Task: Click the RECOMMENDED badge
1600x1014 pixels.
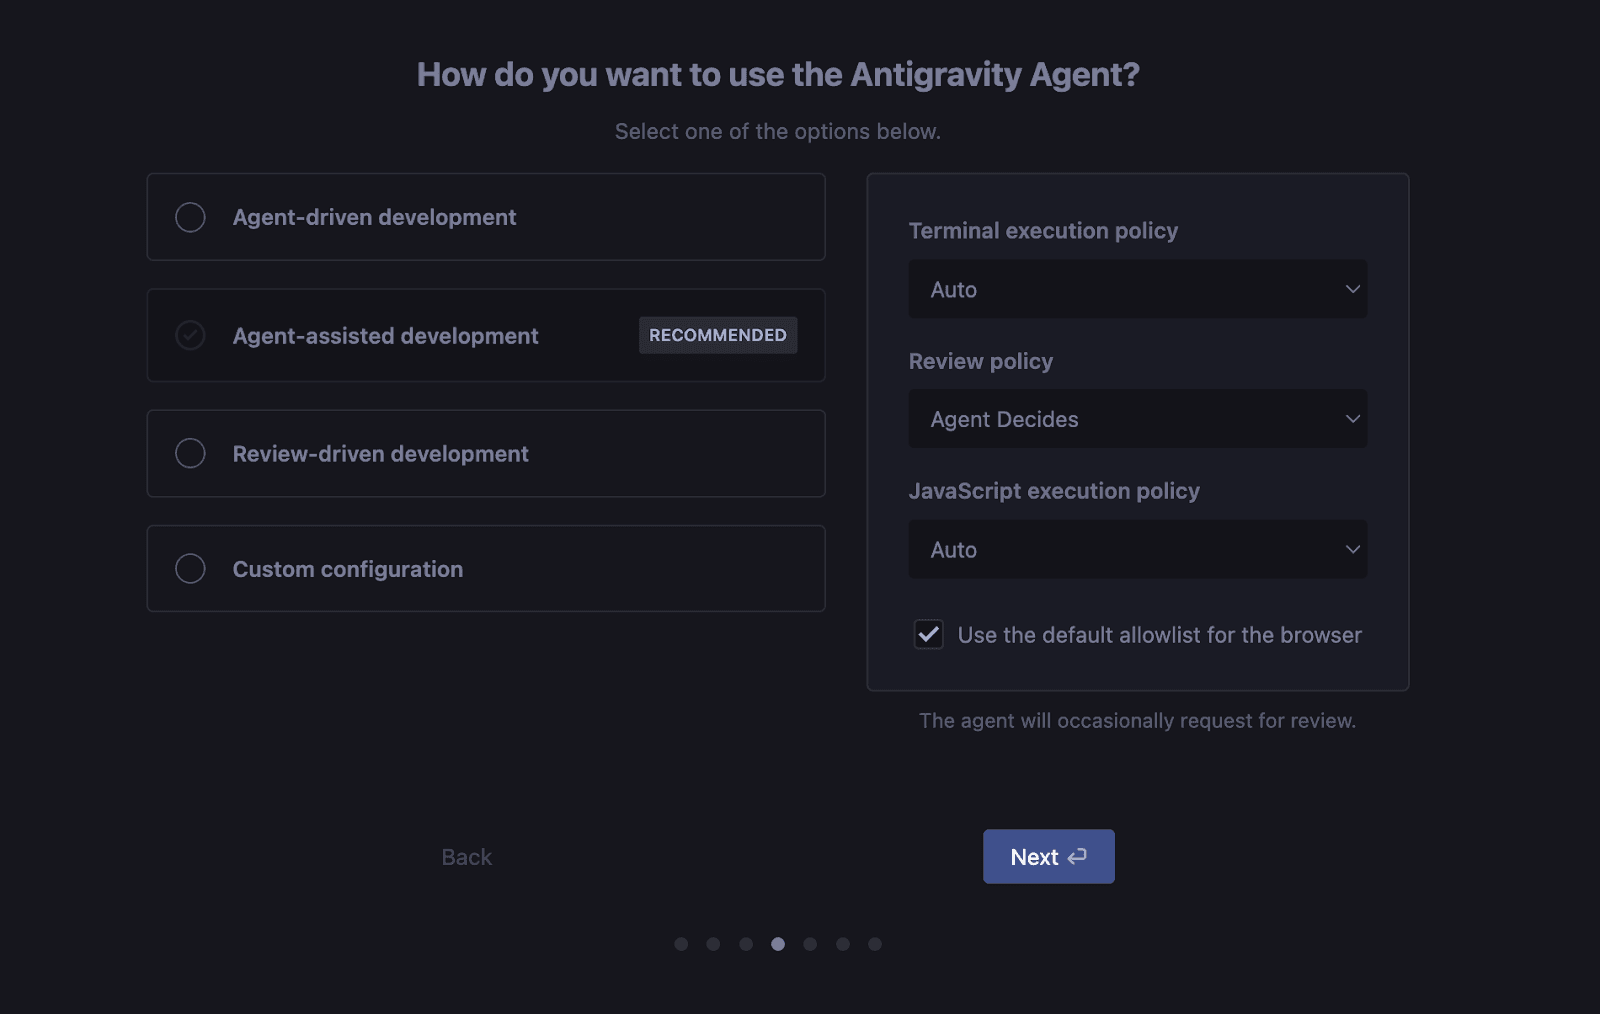Action: tap(717, 335)
